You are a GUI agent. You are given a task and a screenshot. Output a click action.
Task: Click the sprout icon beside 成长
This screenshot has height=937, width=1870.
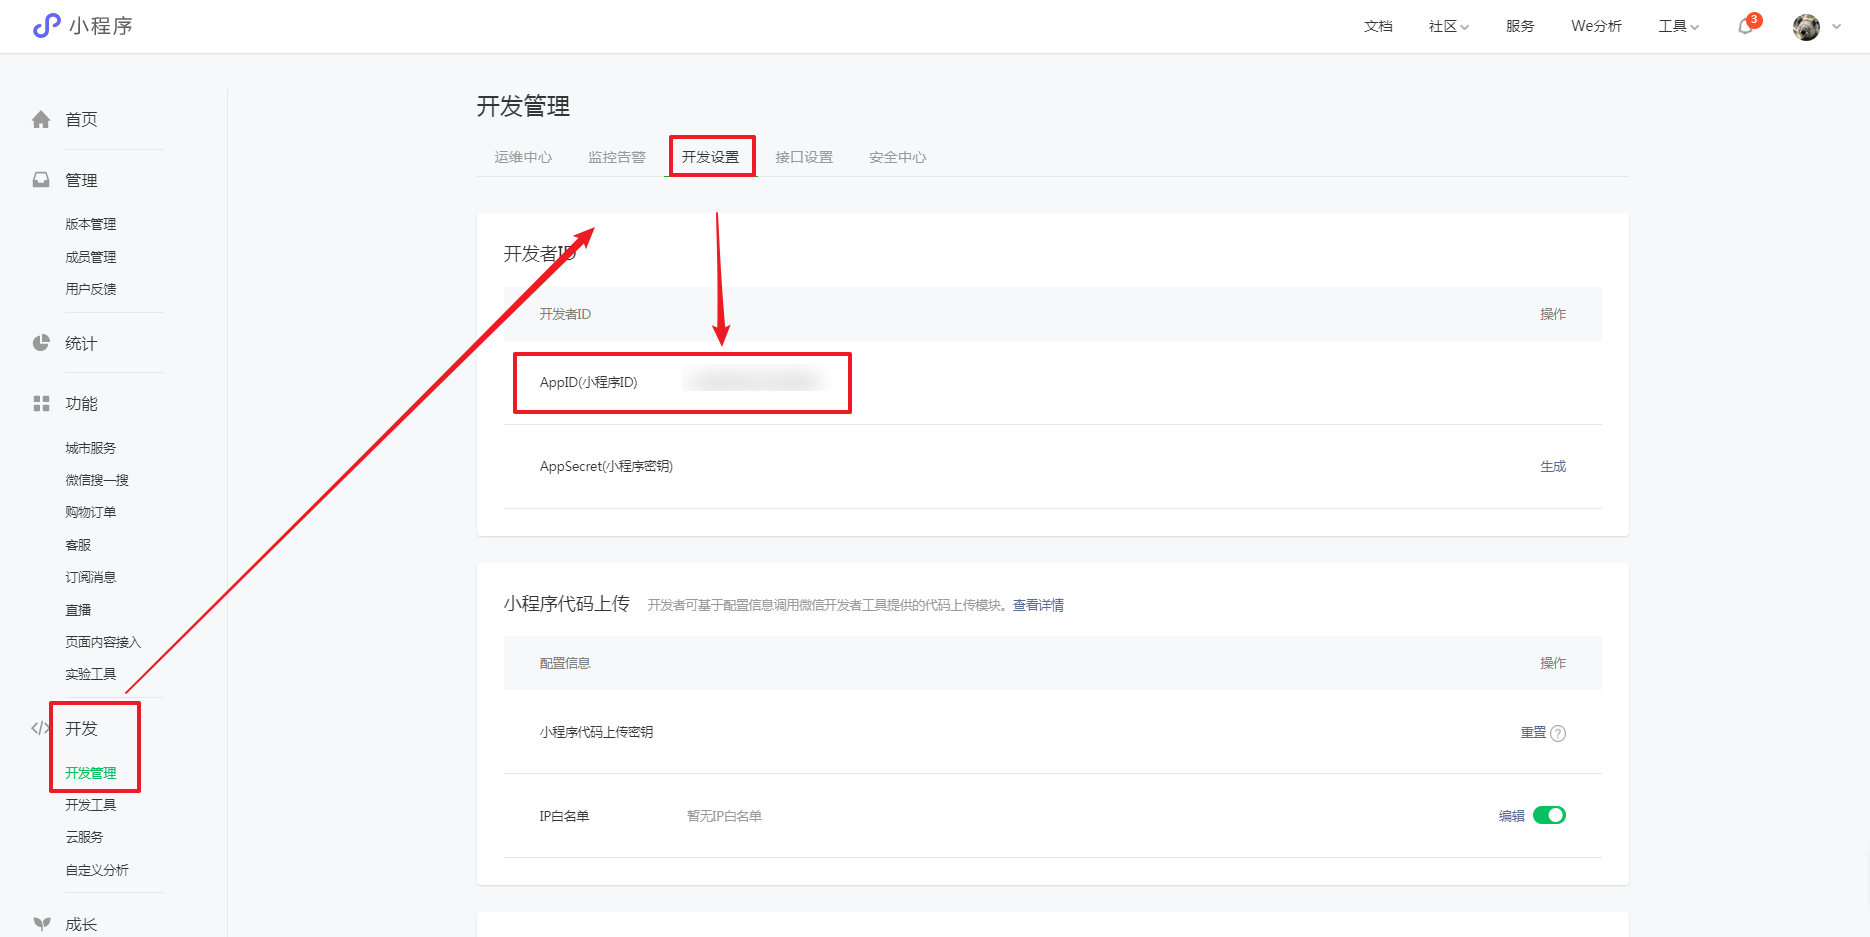pos(41,924)
